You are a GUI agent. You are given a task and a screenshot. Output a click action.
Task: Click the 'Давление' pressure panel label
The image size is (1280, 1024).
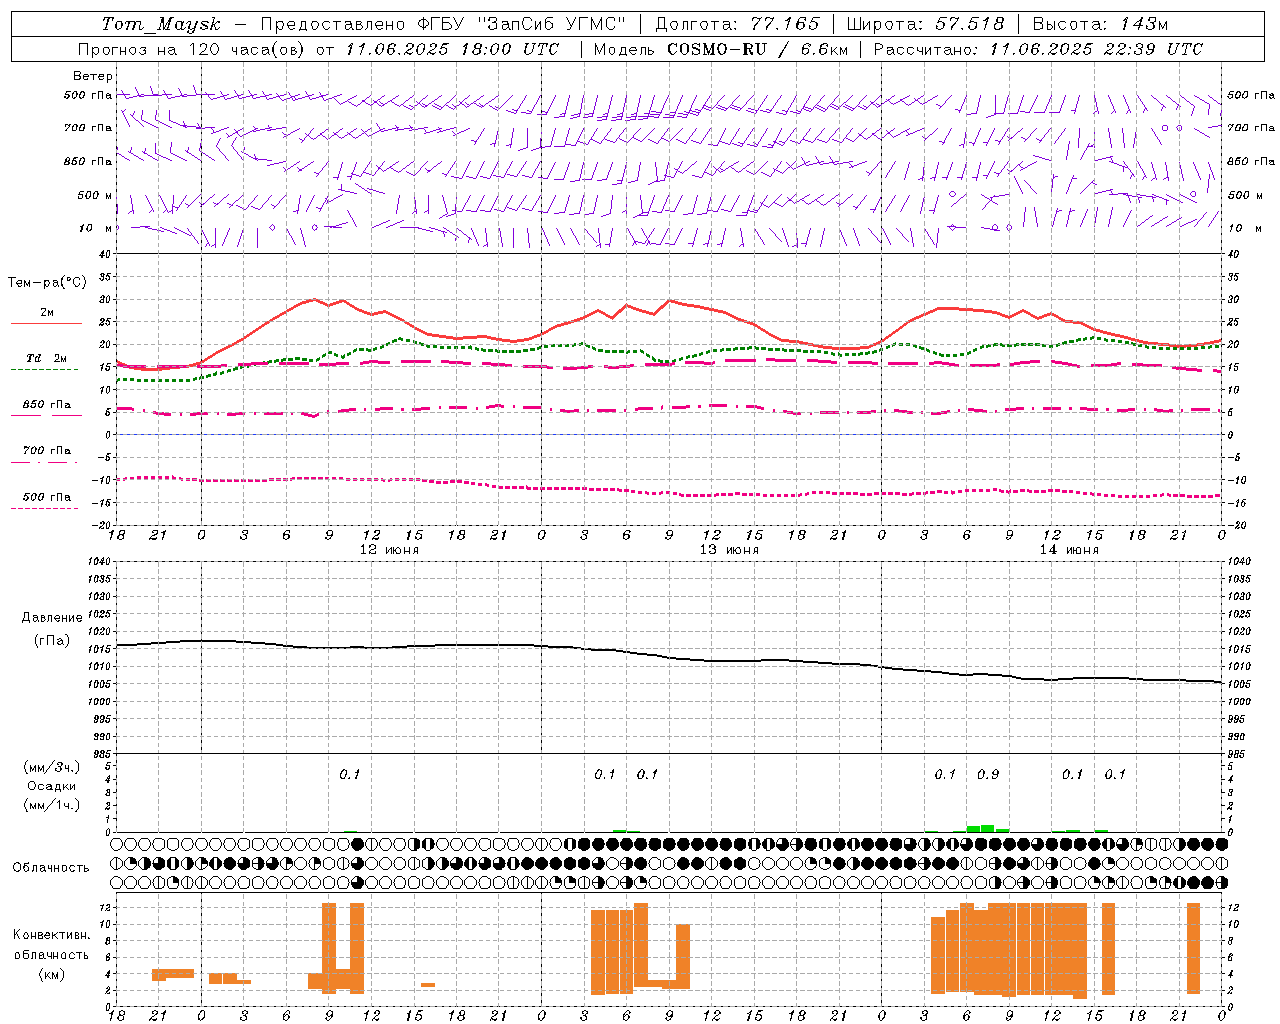[52, 617]
